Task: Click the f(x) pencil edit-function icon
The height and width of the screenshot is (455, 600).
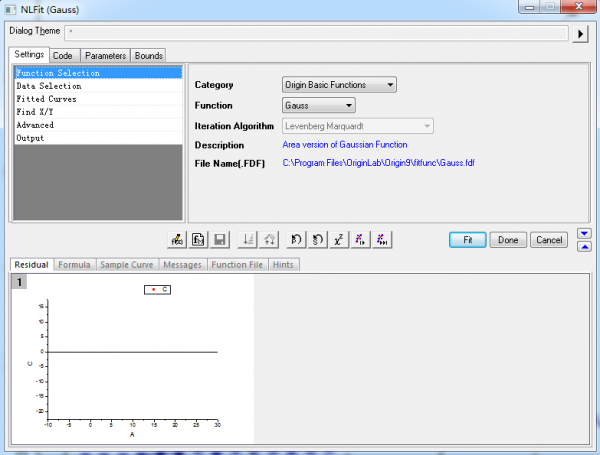Action: [177, 240]
